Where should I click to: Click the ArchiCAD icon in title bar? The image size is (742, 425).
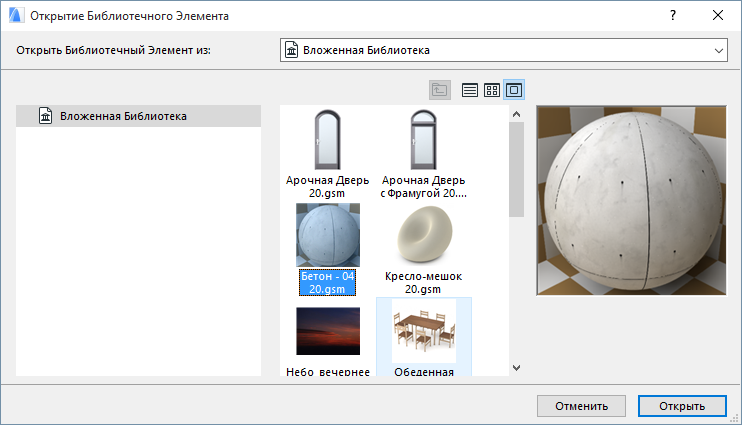pyautogui.click(x=16, y=16)
